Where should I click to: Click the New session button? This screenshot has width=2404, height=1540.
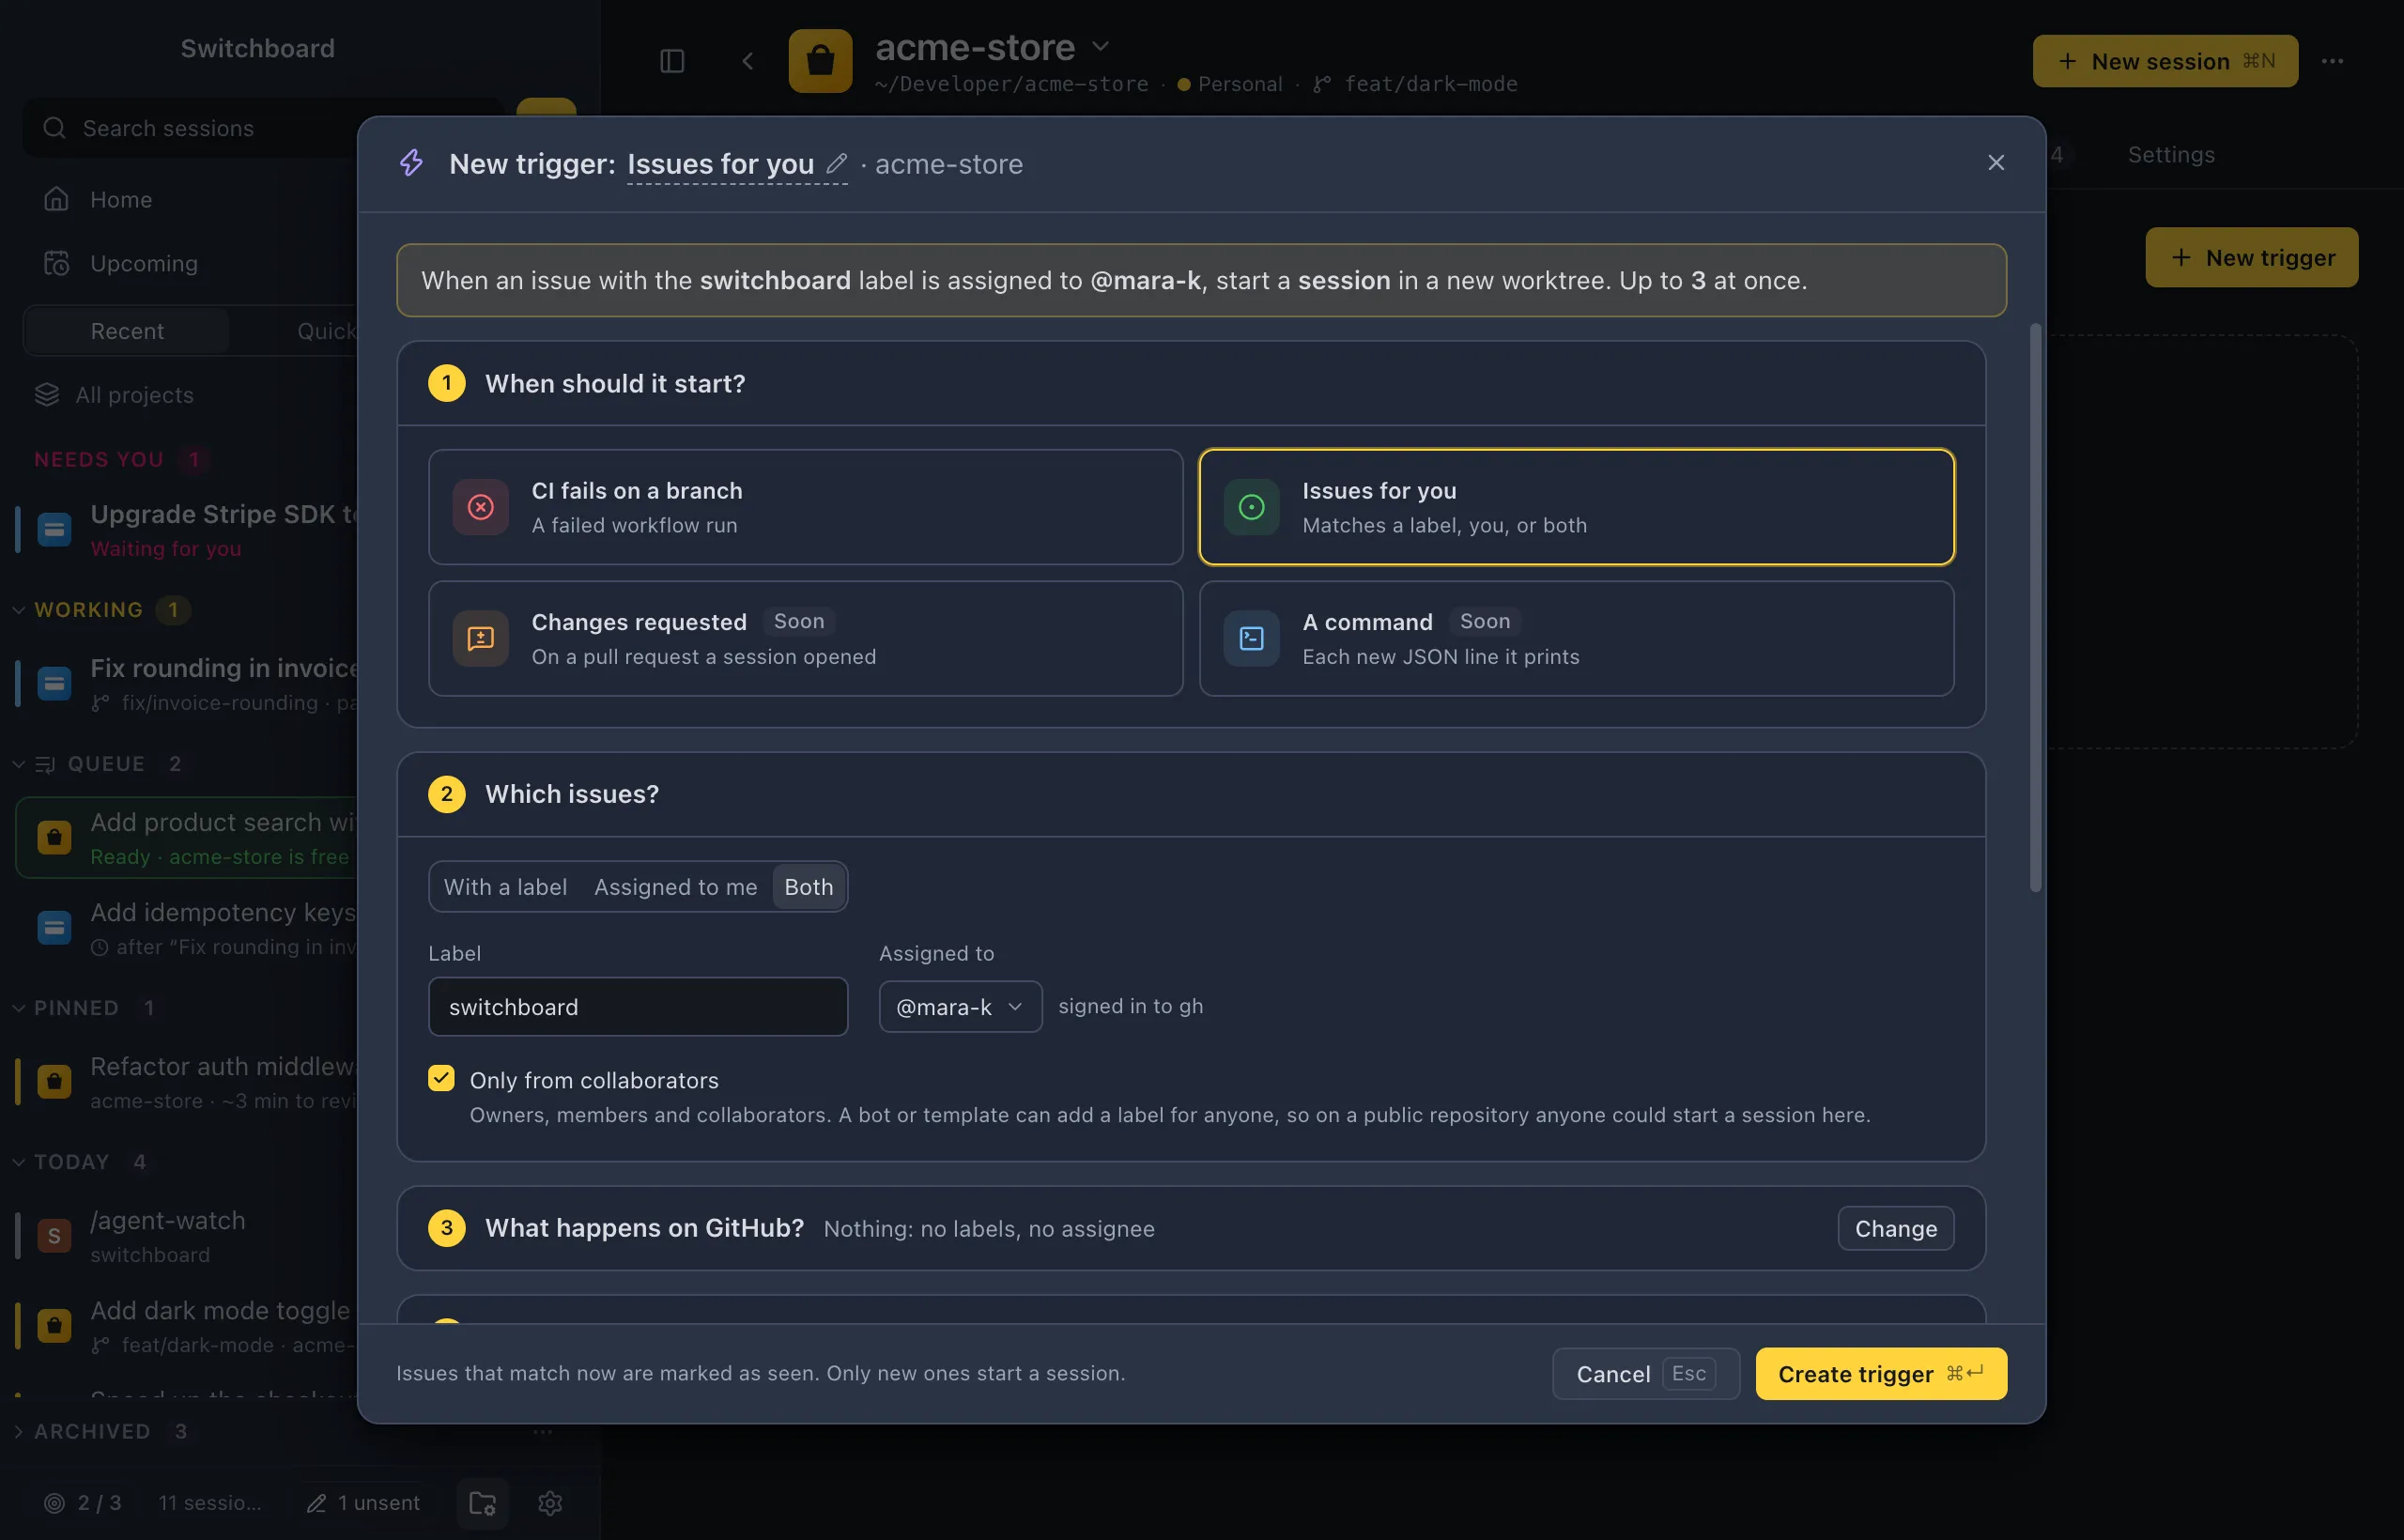tap(2164, 61)
